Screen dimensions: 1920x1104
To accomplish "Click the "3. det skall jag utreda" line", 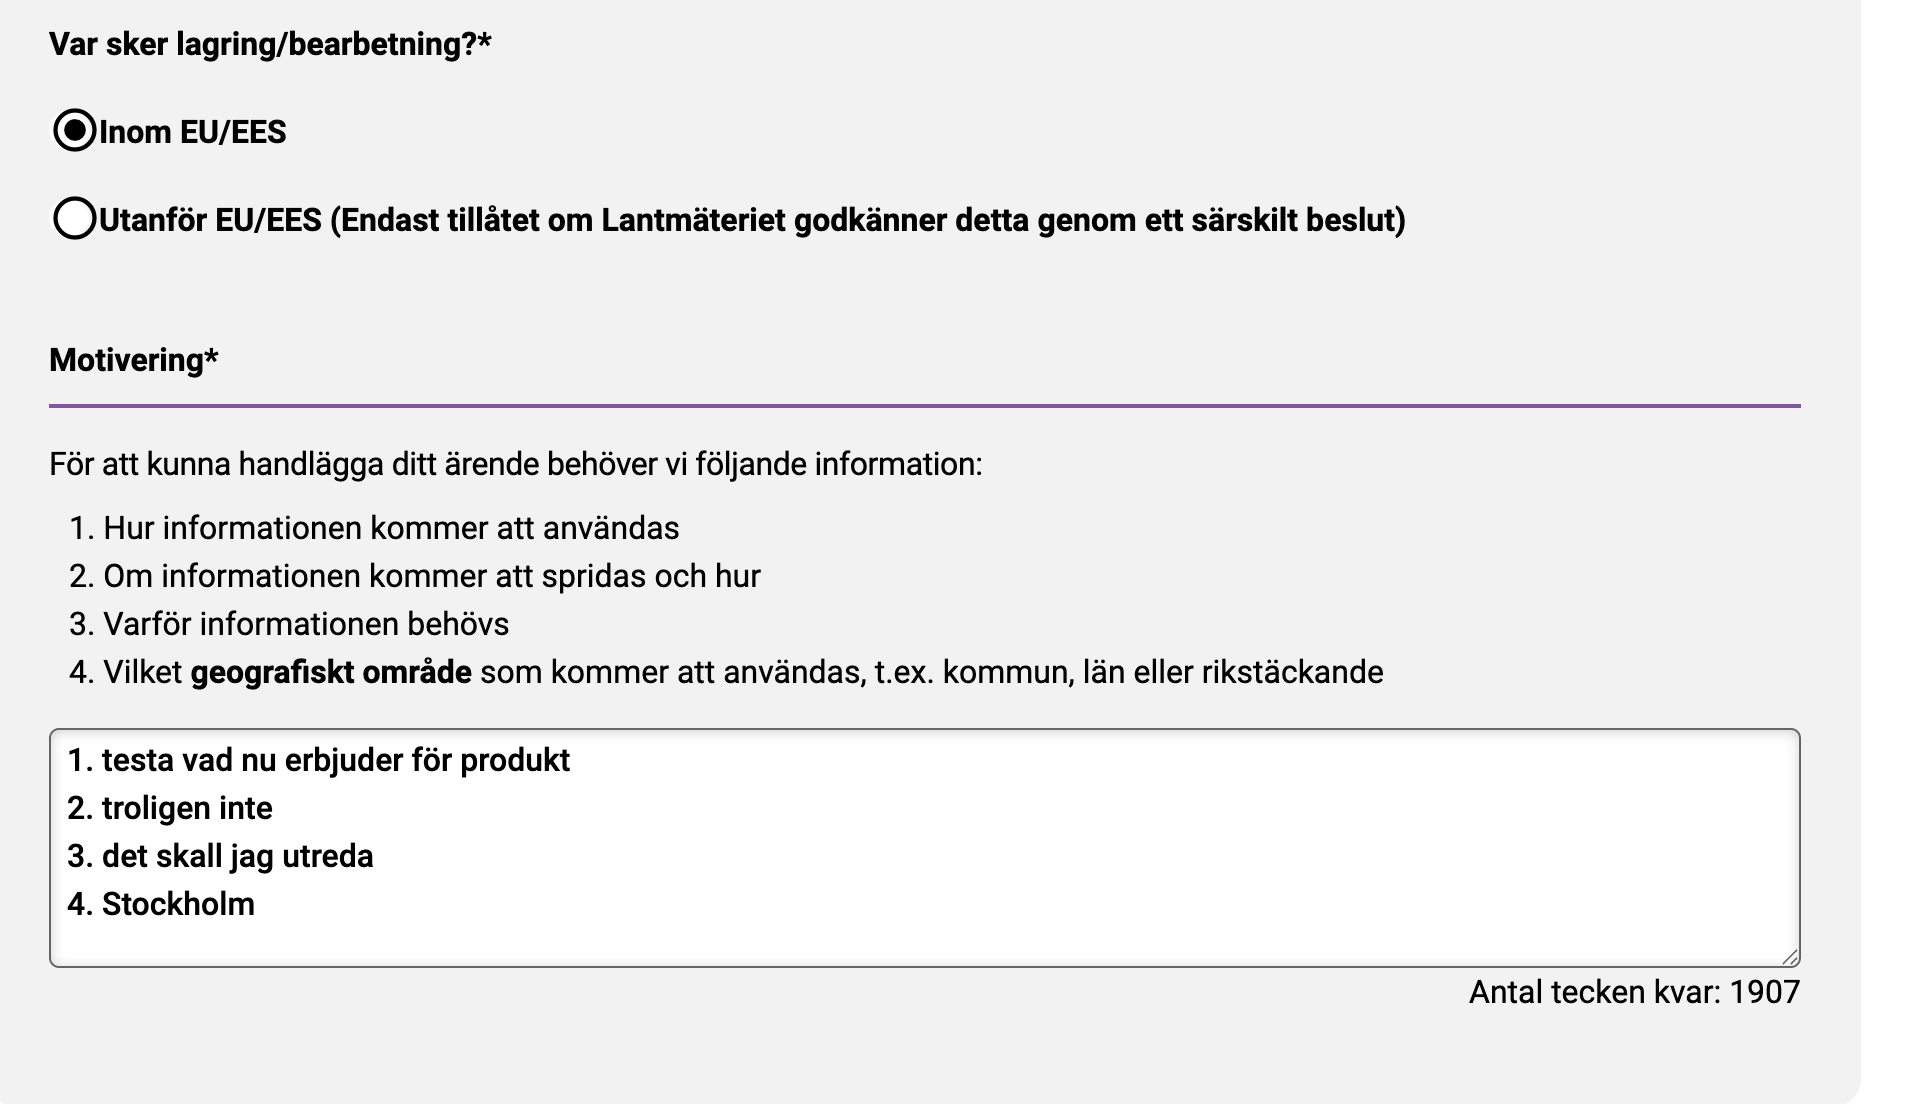I will 221,857.
